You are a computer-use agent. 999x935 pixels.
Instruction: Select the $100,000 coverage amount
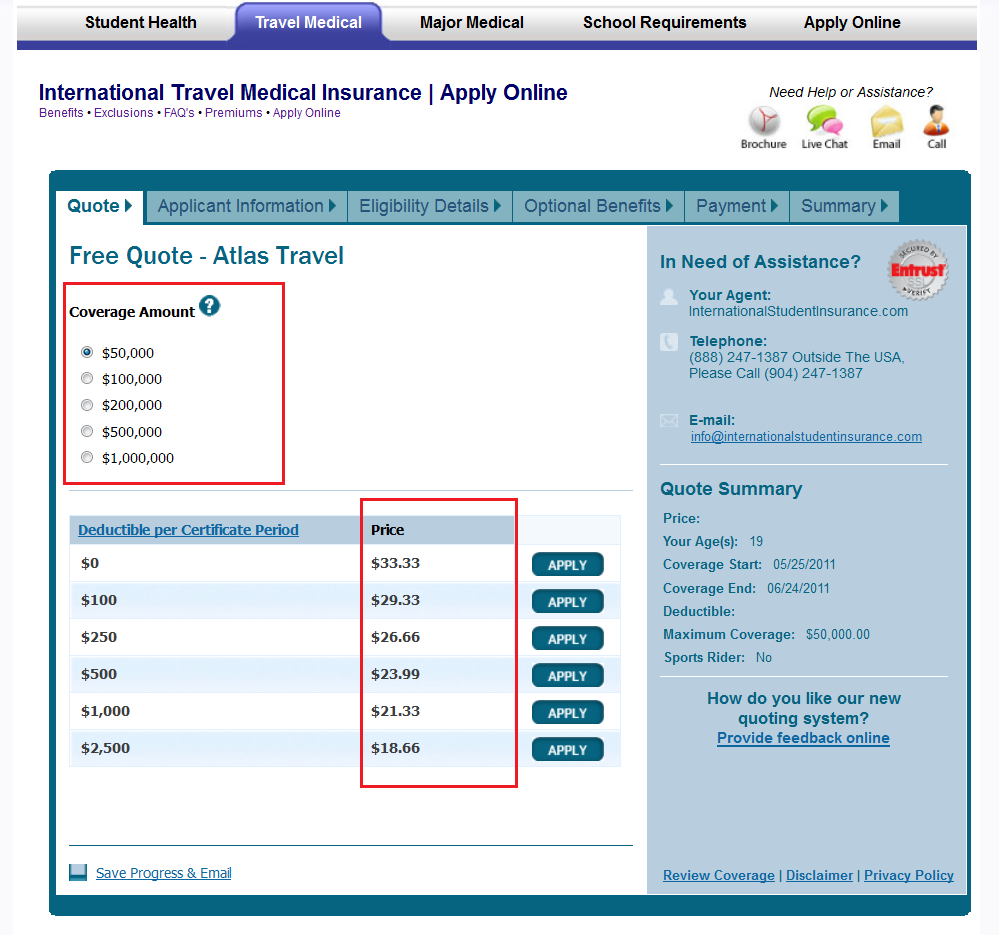click(87, 378)
